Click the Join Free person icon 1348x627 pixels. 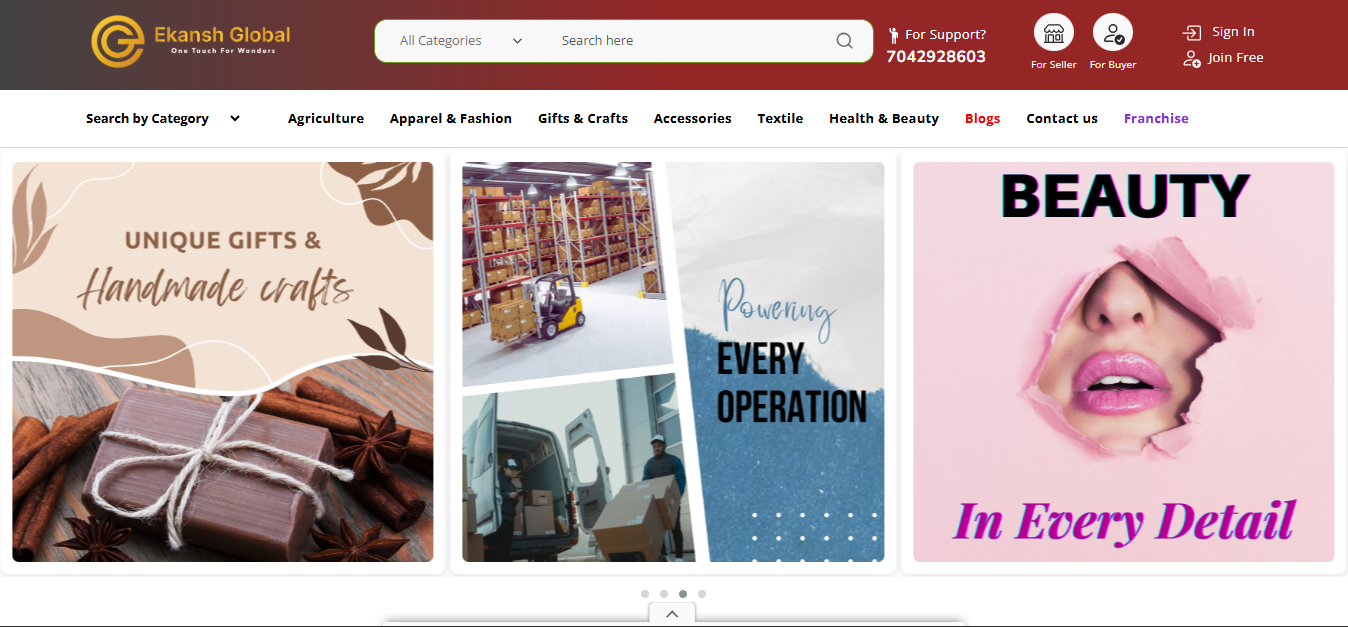tap(1192, 58)
